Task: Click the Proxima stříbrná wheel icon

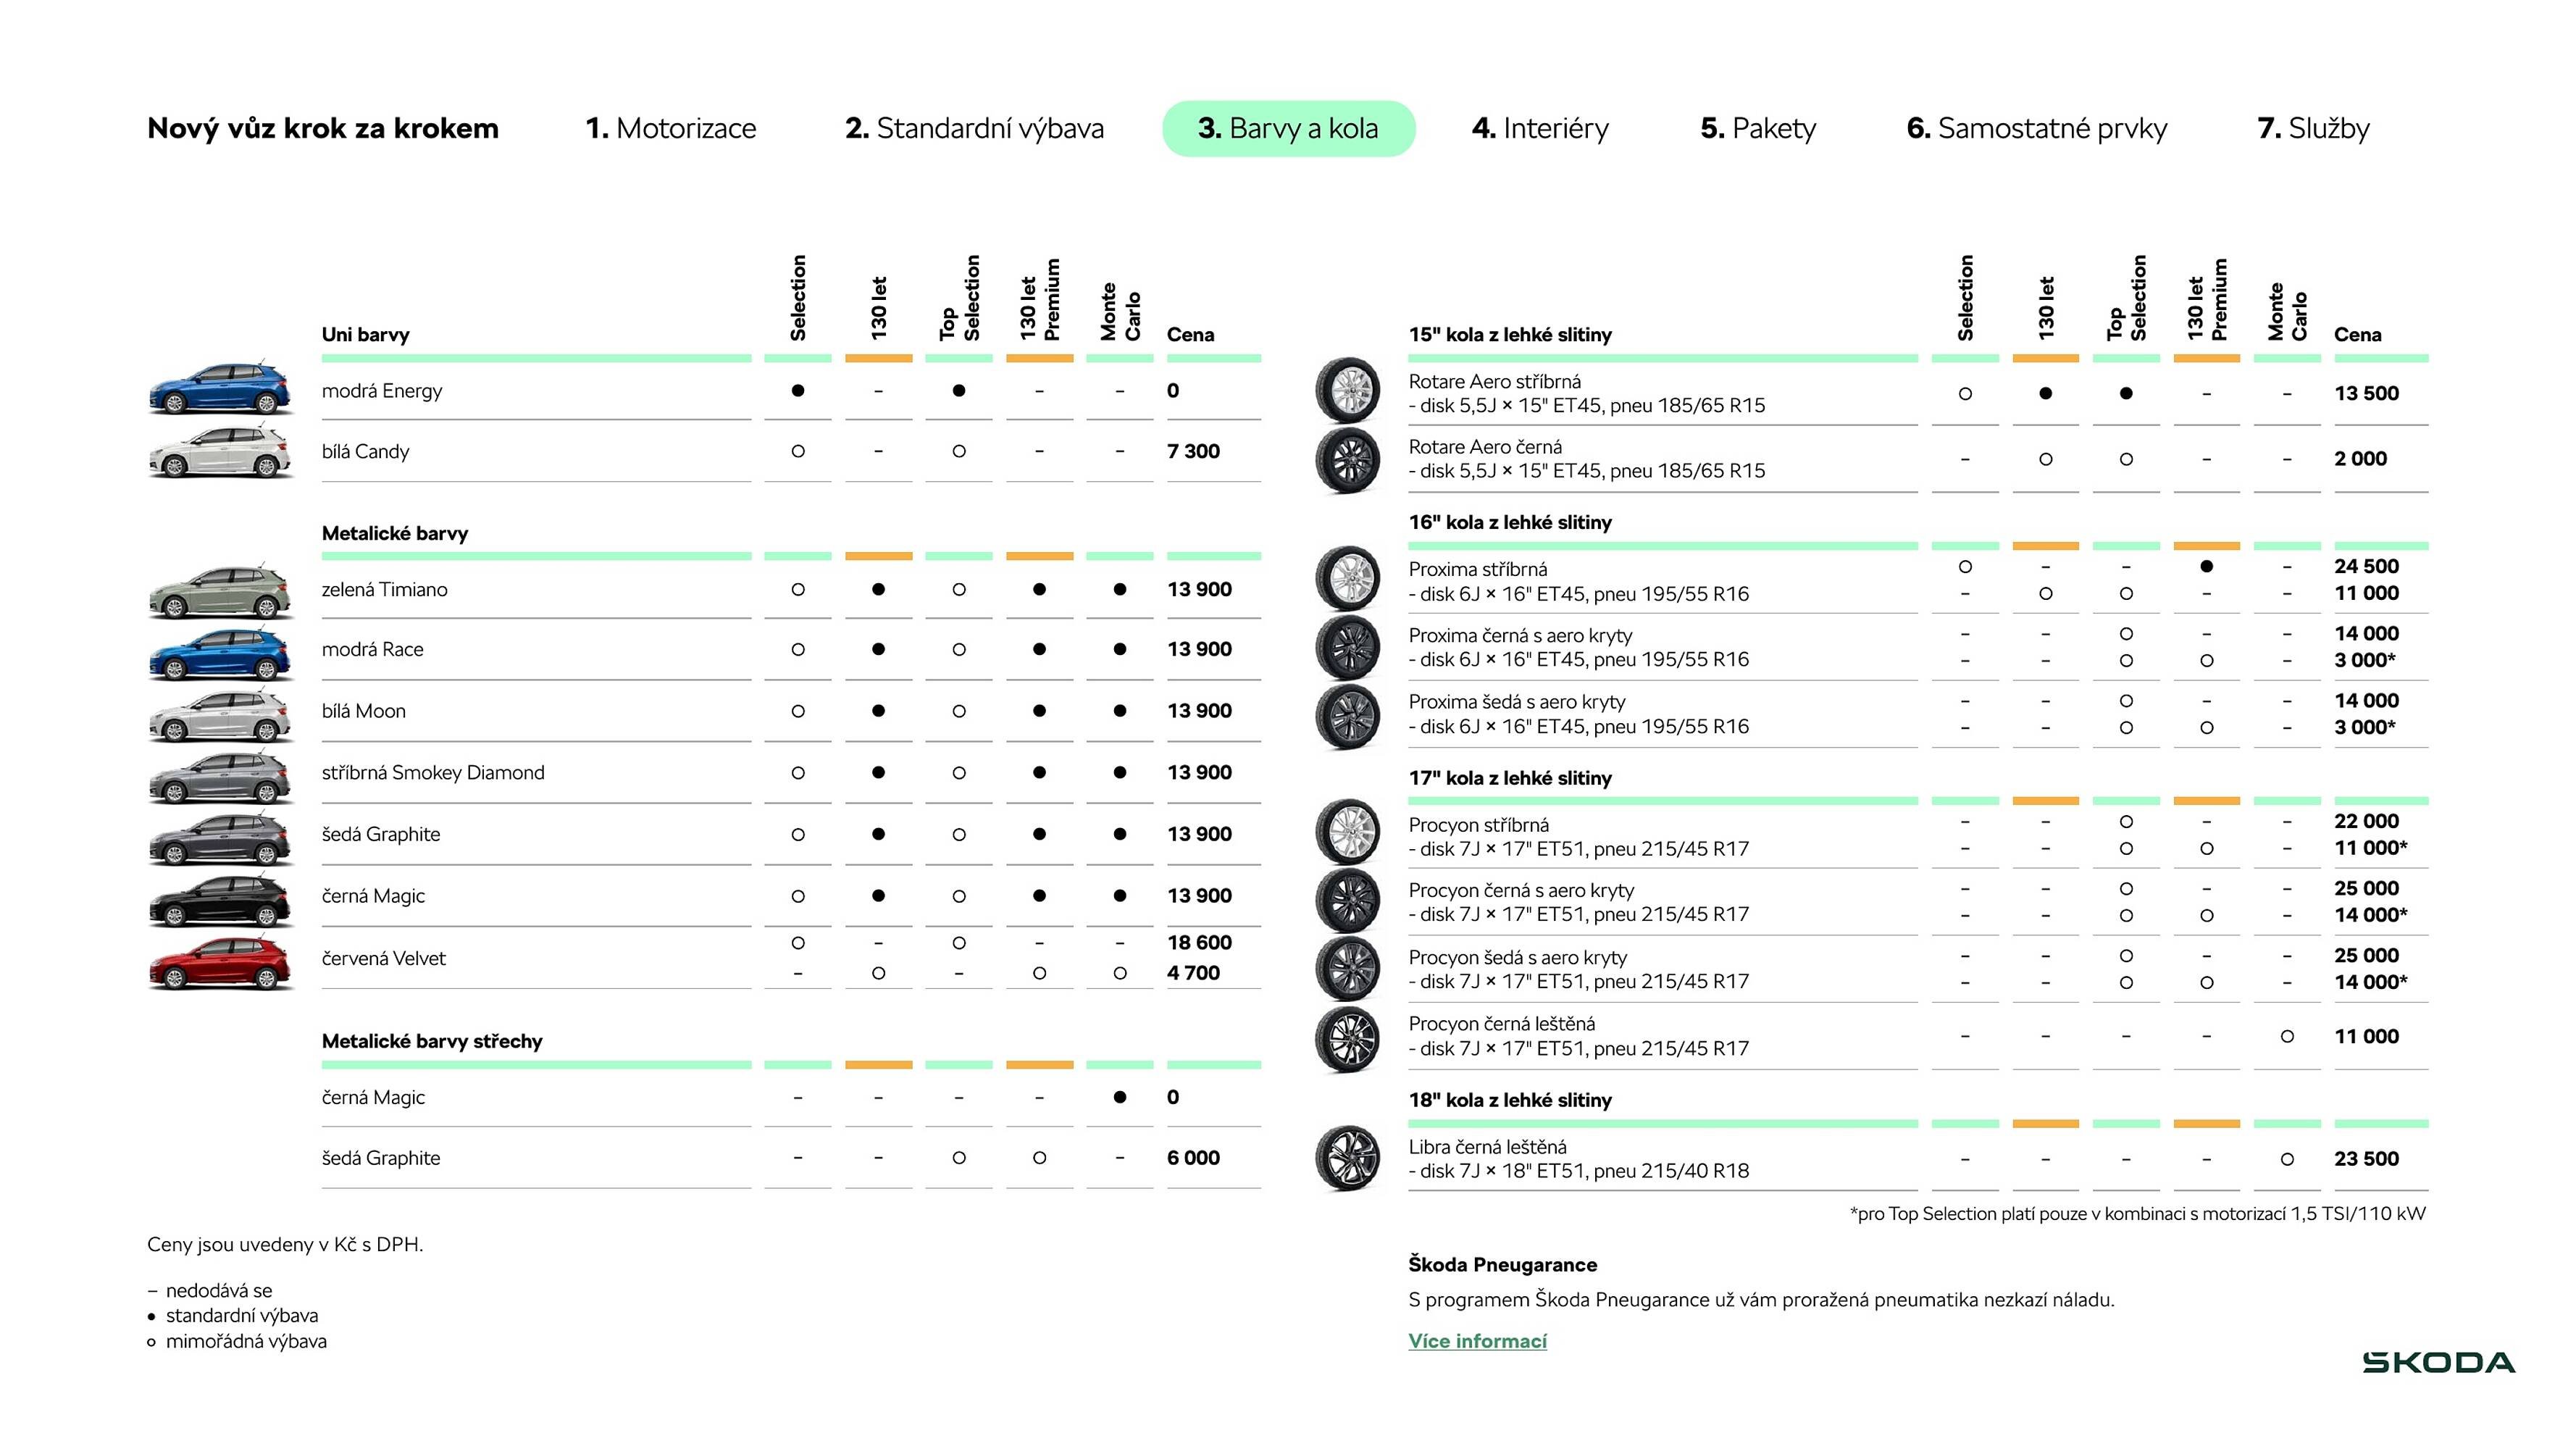Action: [x=1347, y=579]
